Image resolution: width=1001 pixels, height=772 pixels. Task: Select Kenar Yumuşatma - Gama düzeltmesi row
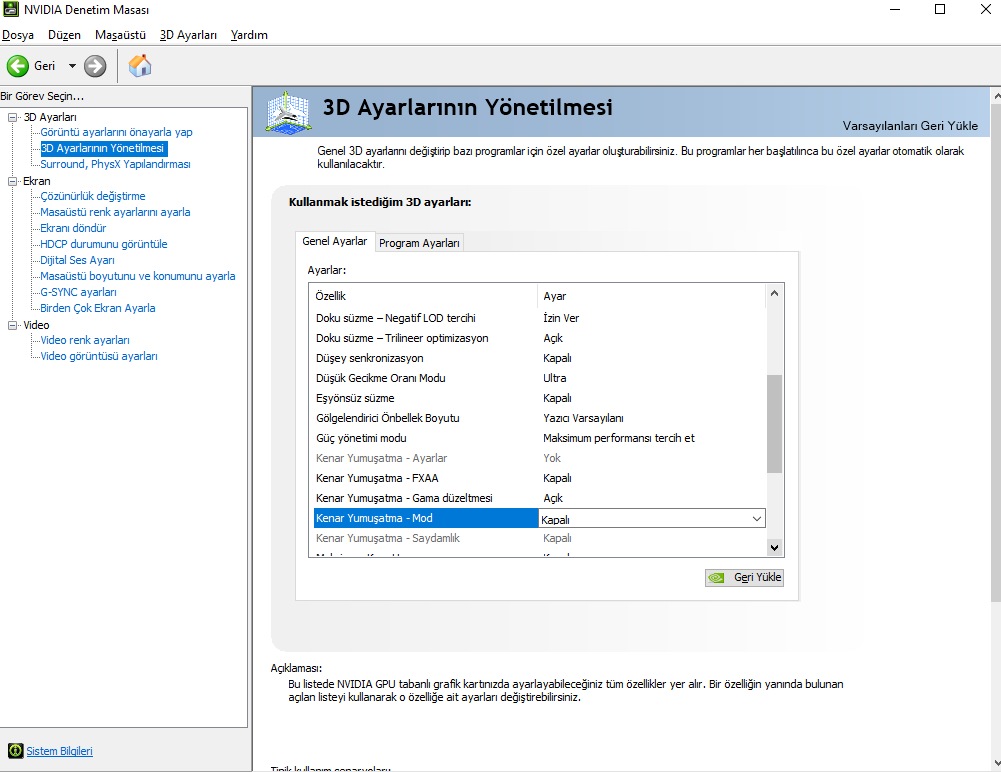coord(539,498)
